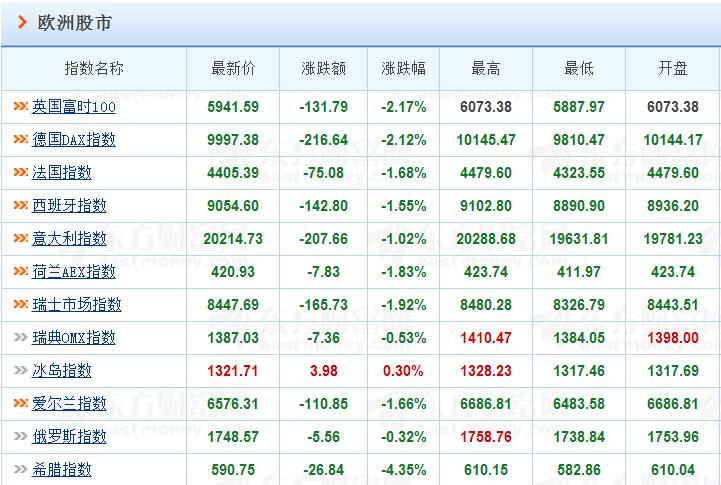Click gray double-arrow icon before 冰岛指数
Image resolution: width=721 pixels, height=485 pixels.
coord(21,370)
